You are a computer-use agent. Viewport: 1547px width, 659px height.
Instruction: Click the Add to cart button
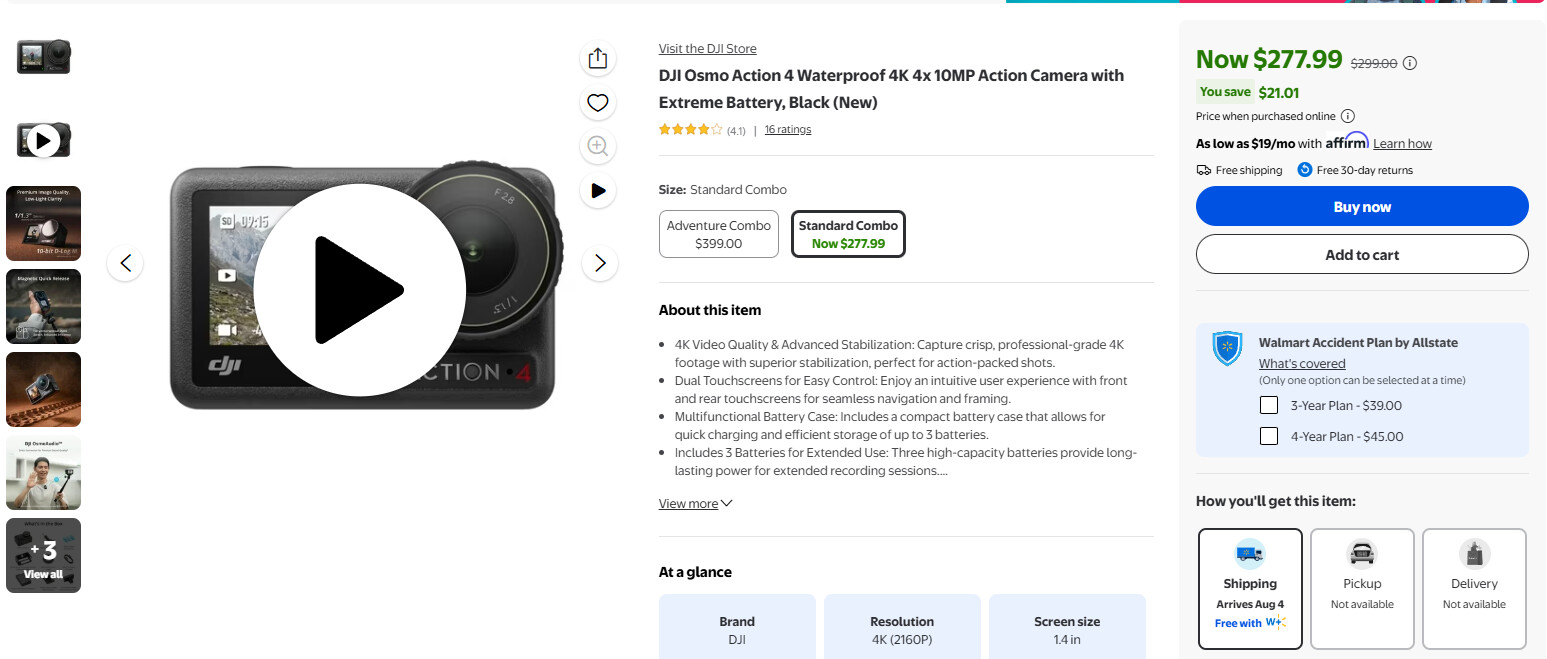point(1362,255)
